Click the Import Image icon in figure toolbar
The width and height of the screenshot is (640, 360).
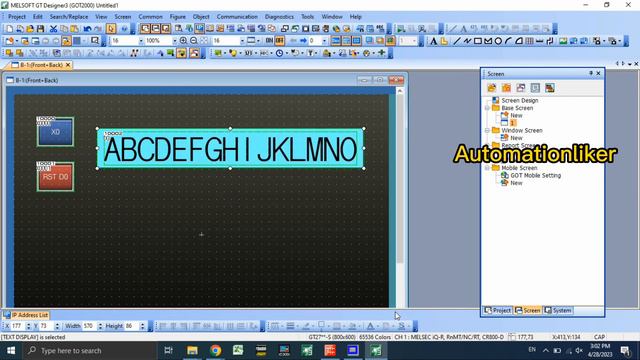click(x=563, y=41)
